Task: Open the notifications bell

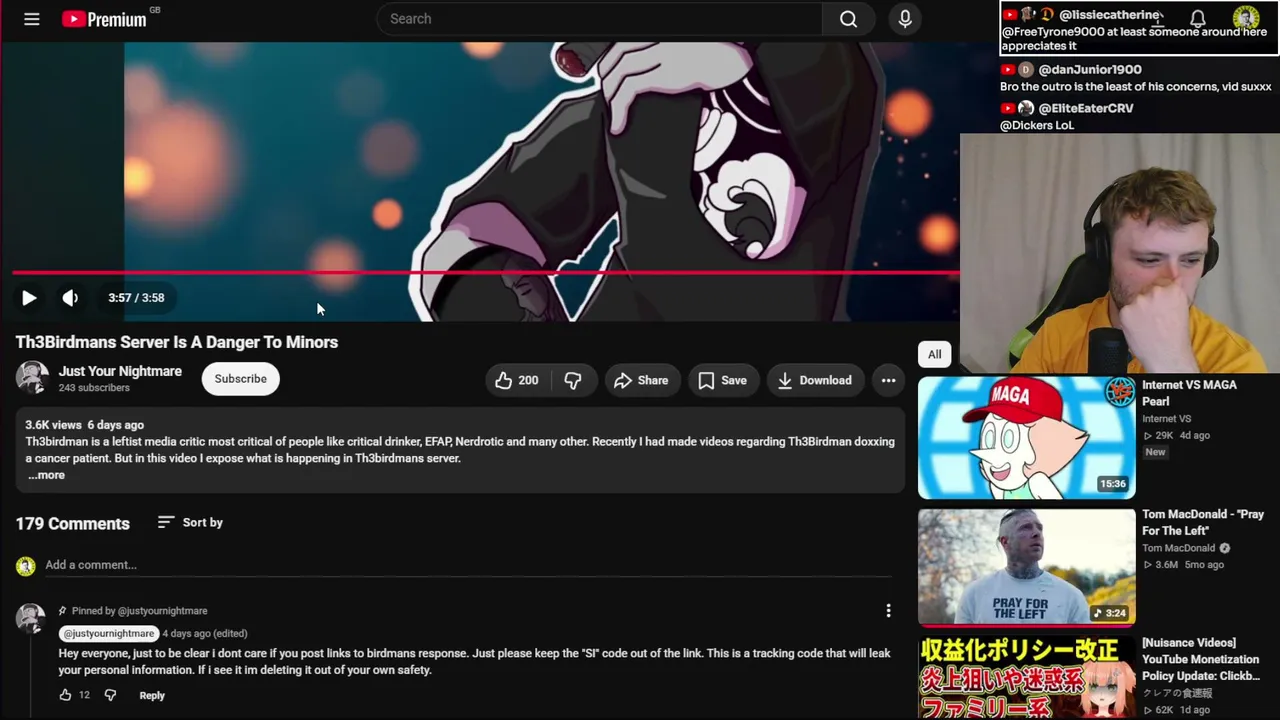Action: tap(1197, 18)
